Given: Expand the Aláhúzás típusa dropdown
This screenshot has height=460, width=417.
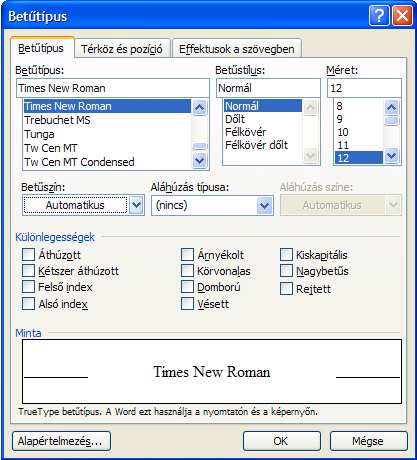Looking at the screenshot, I should [265, 205].
